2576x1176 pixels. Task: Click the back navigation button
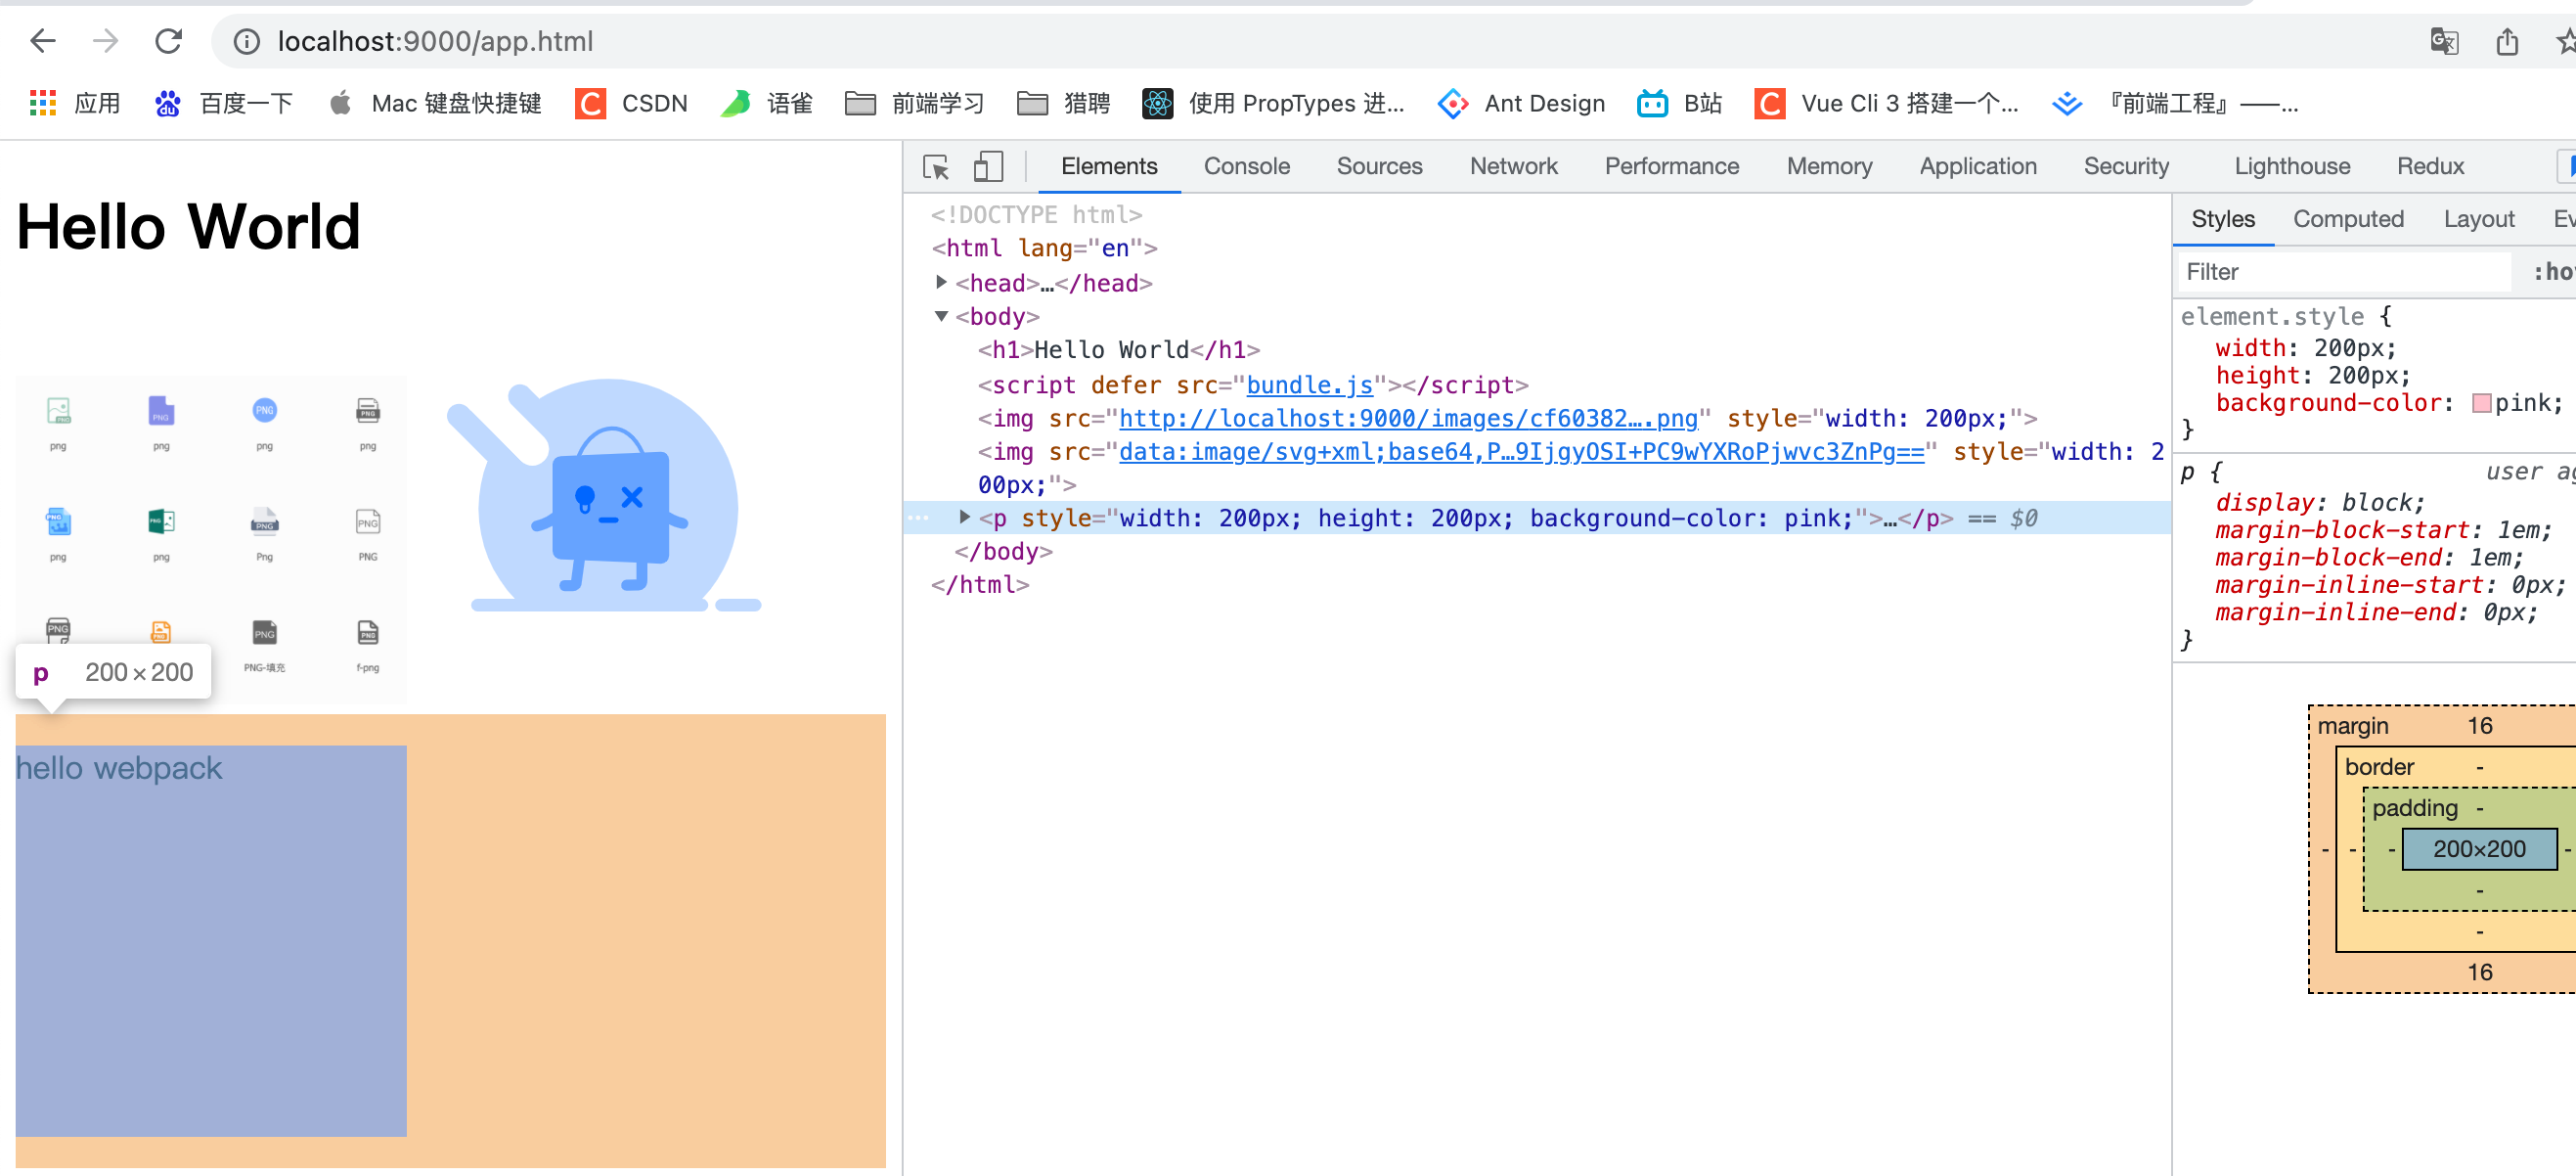(41, 41)
